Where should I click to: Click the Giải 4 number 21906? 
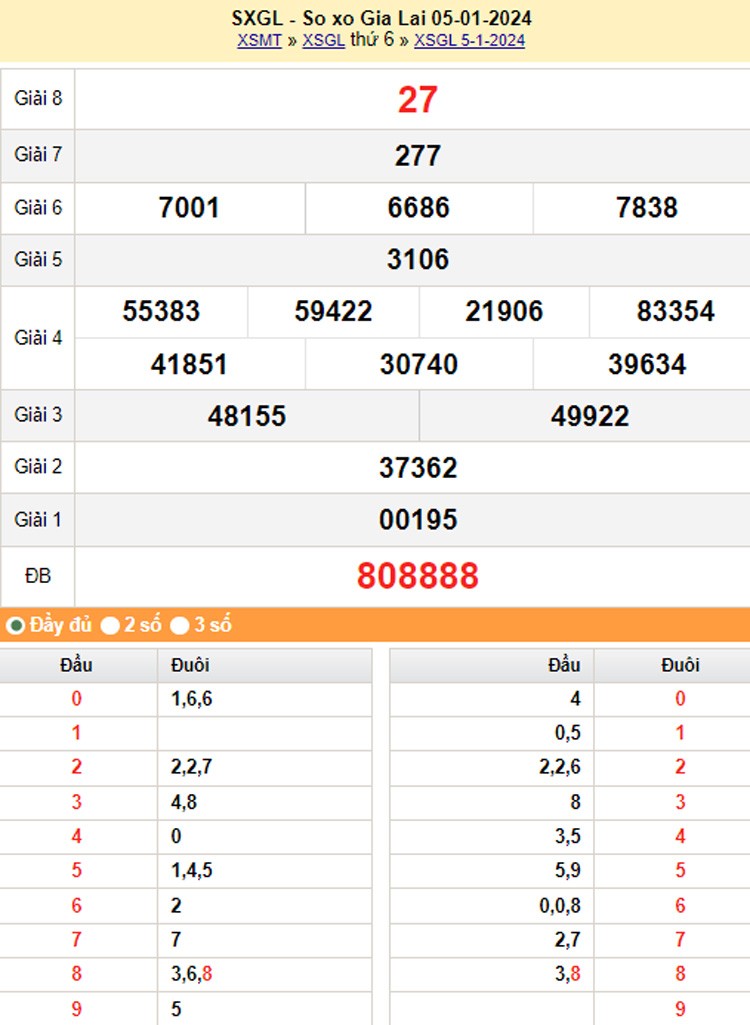pyautogui.click(x=504, y=311)
